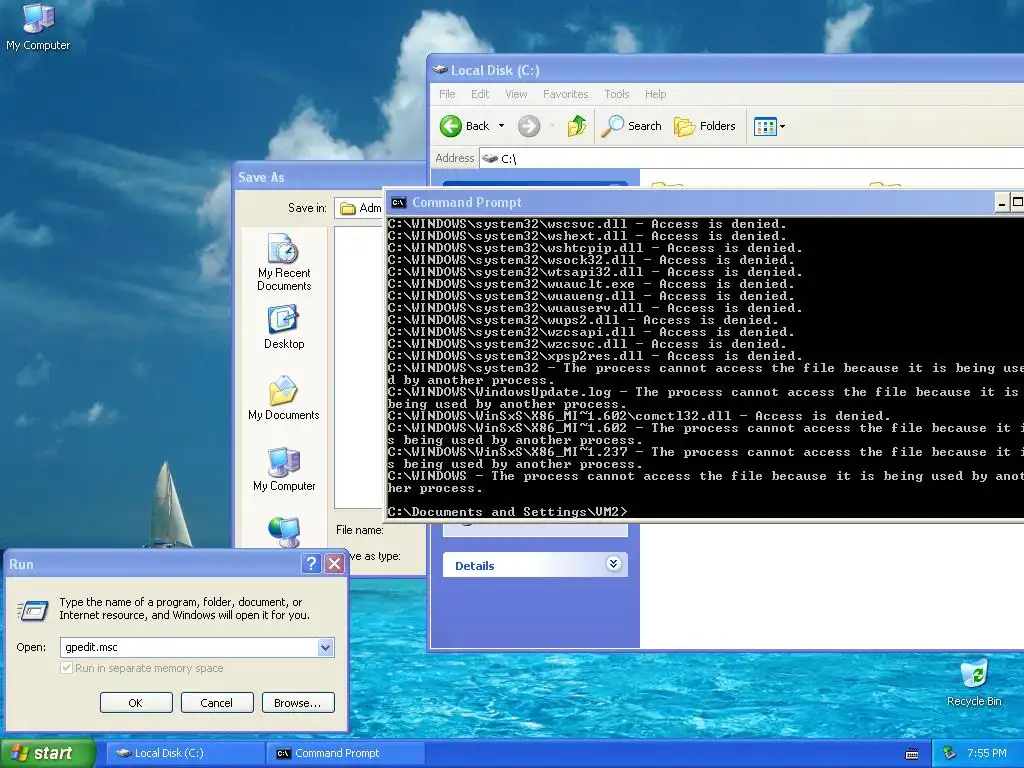Viewport: 1024px width, 768px height.
Task: Select My Recent Documents in Save As
Action: (284, 263)
